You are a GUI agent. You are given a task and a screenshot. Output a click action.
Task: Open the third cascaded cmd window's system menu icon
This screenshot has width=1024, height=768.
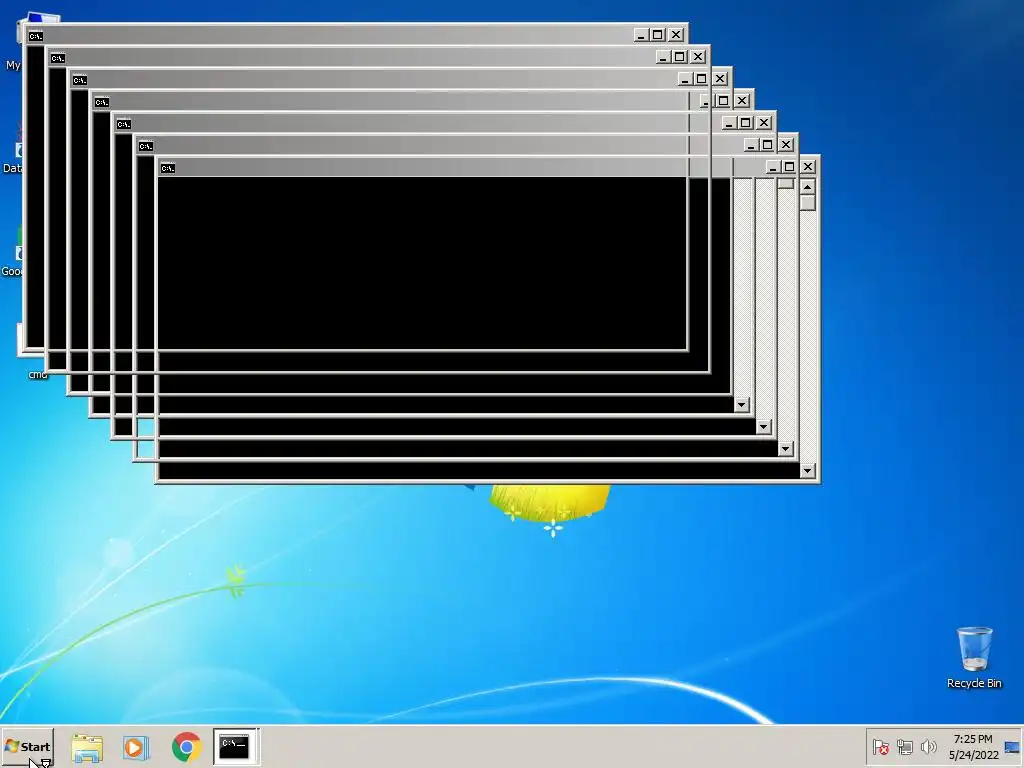pos(80,80)
